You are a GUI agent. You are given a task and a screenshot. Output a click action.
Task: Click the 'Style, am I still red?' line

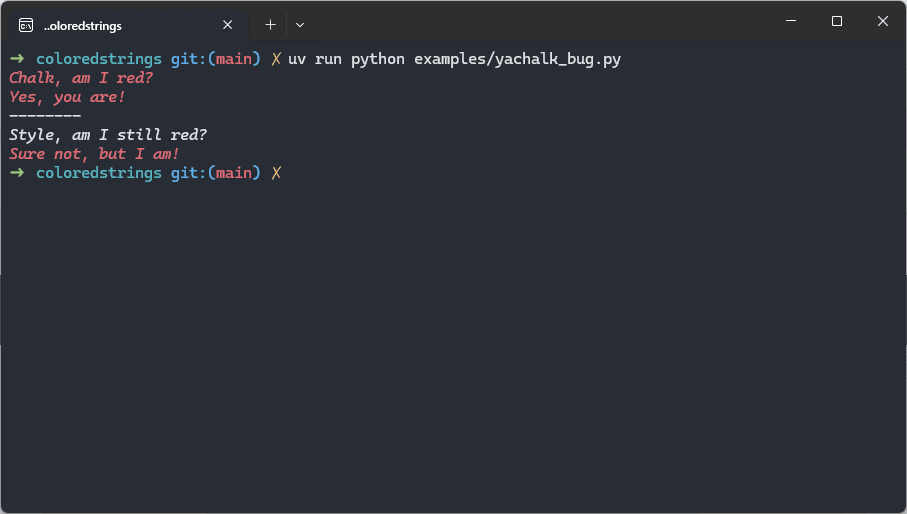coord(108,135)
